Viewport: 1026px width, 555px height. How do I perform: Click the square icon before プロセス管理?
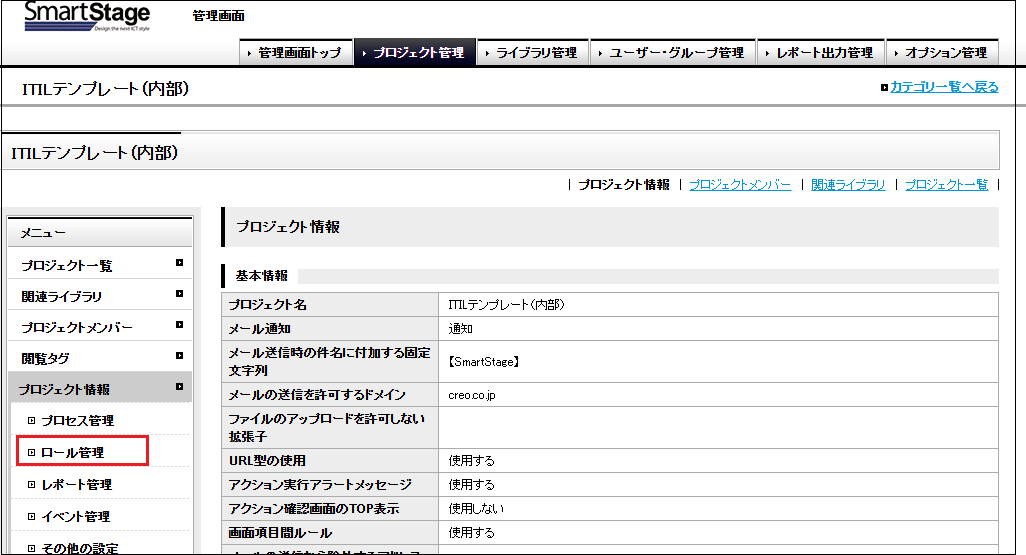[x=31, y=420]
